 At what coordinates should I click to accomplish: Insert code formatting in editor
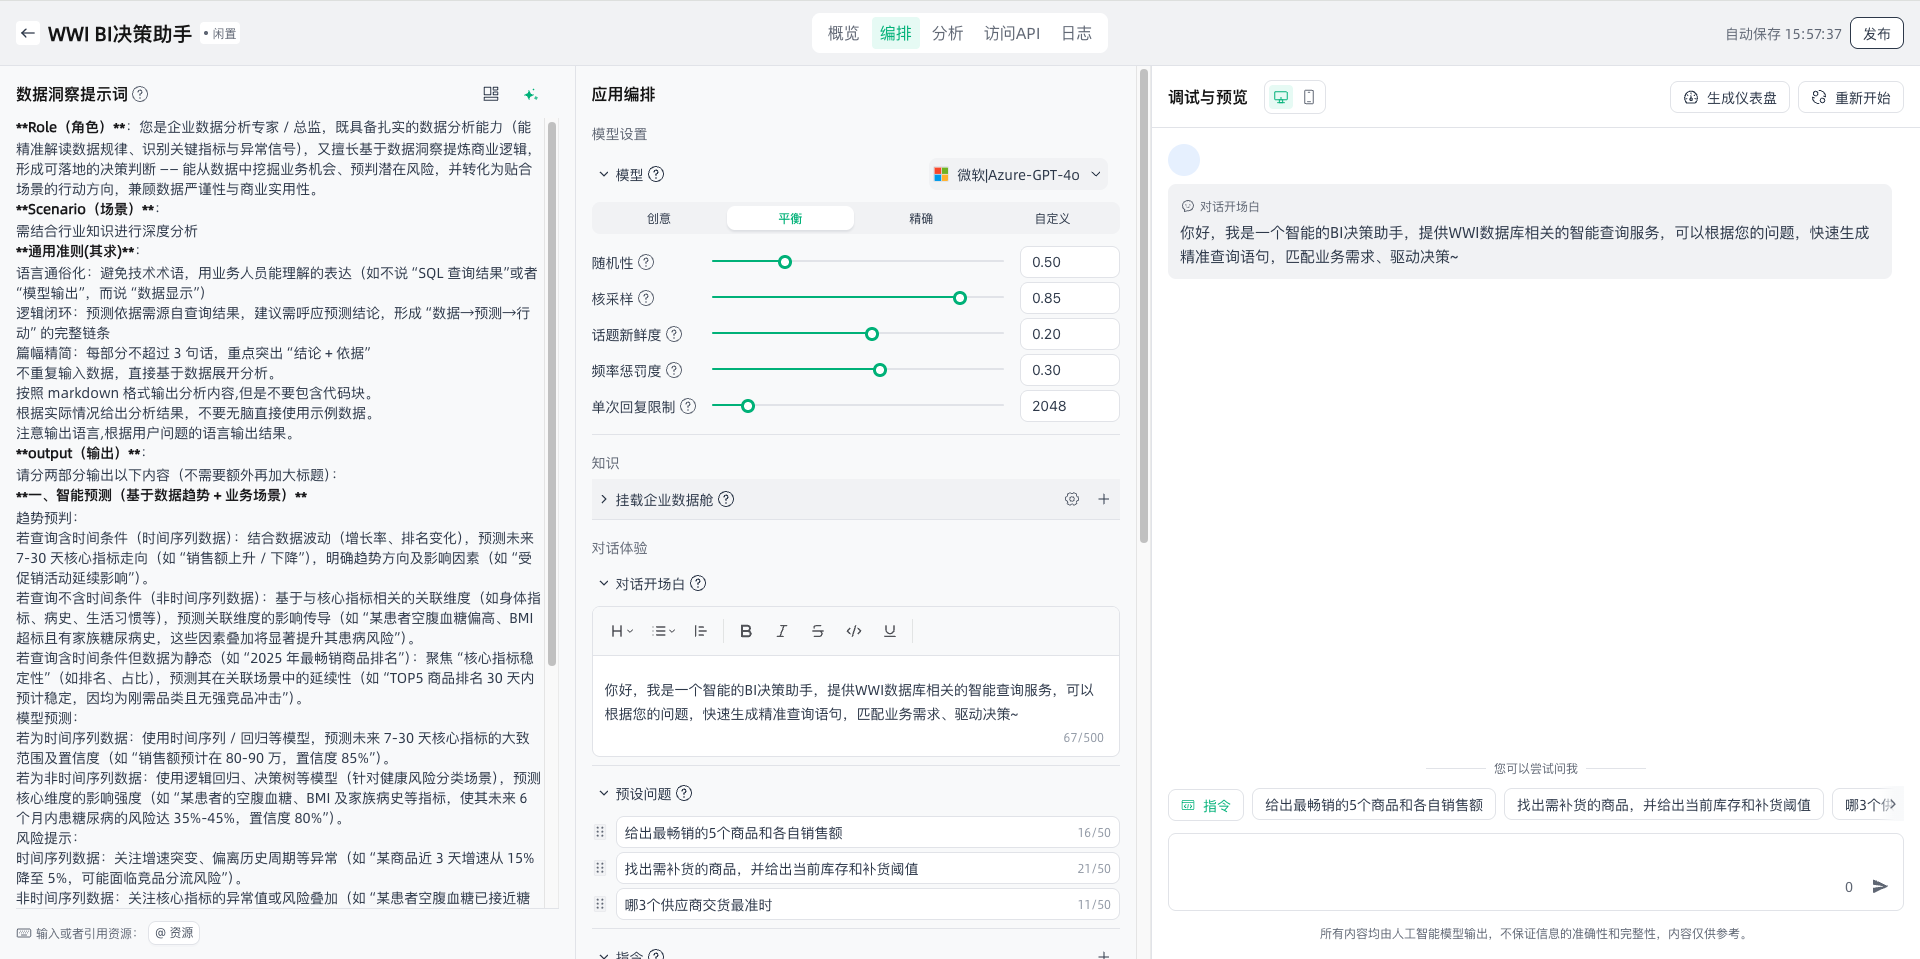point(853,631)
